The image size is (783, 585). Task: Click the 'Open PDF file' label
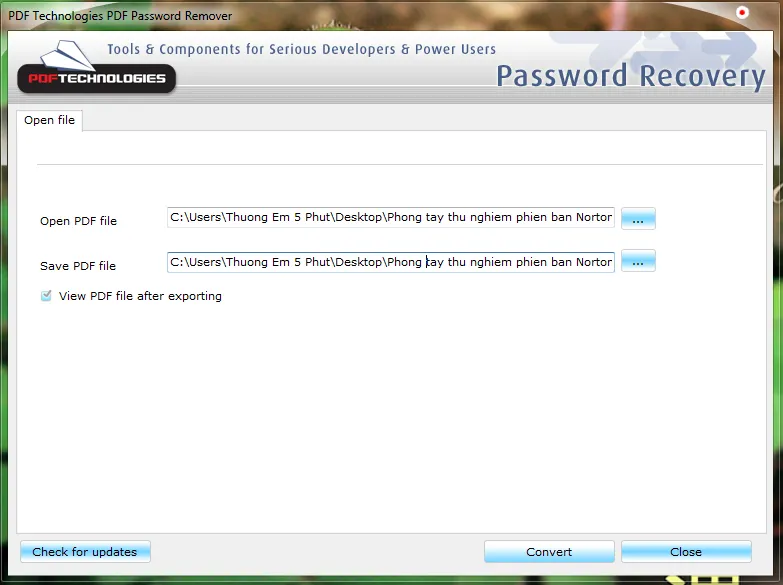[78, 221]
